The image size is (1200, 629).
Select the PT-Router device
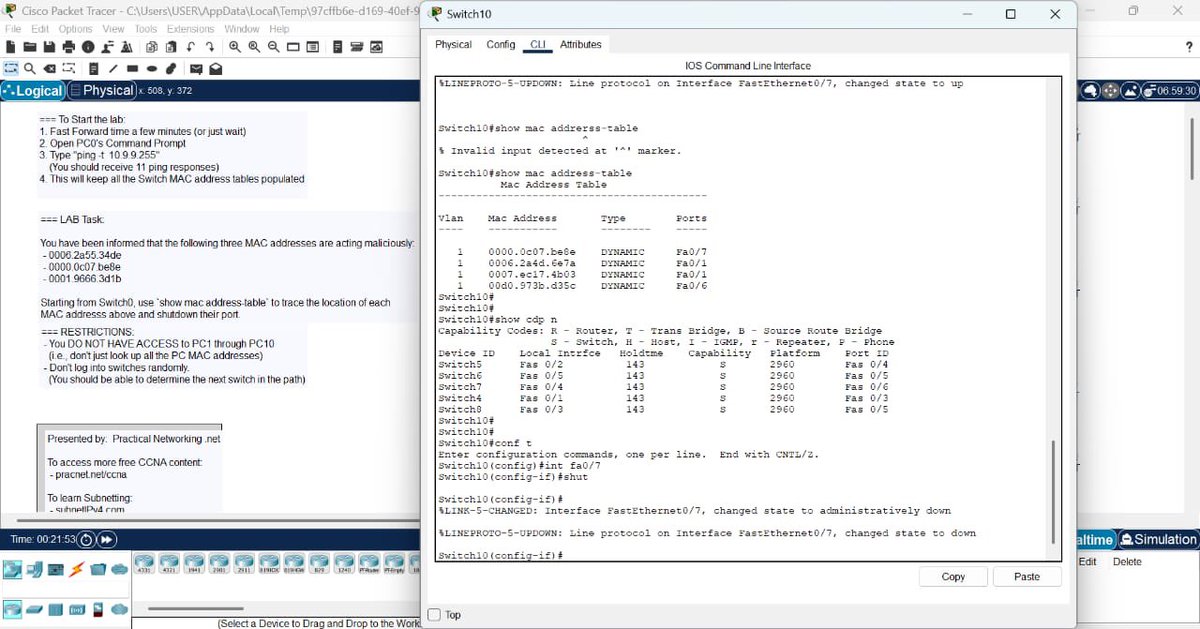pos(369,562)
